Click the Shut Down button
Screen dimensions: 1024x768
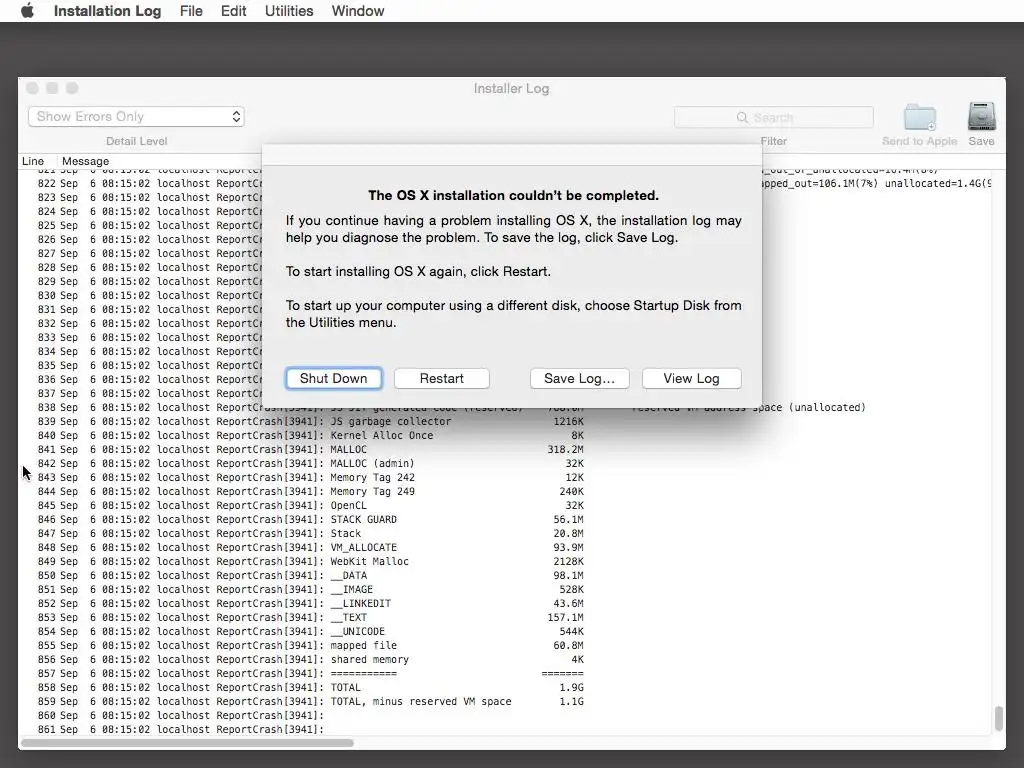(x=333, y=379)
